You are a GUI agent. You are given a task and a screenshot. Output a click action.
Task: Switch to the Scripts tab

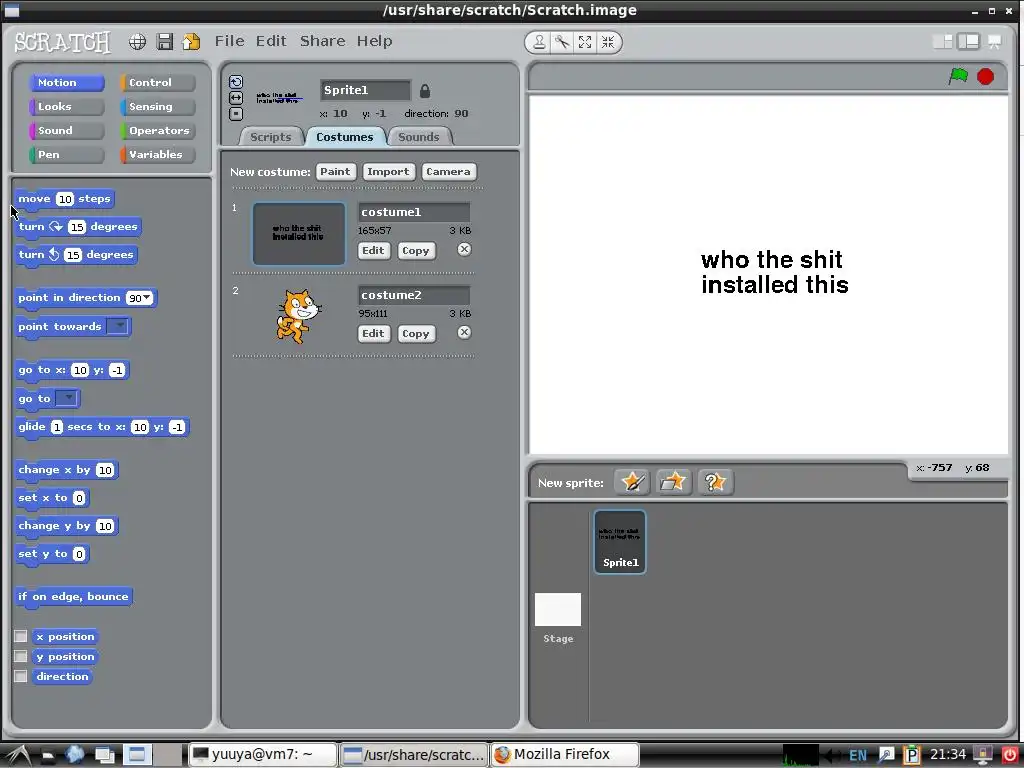(x=270, y=137)
